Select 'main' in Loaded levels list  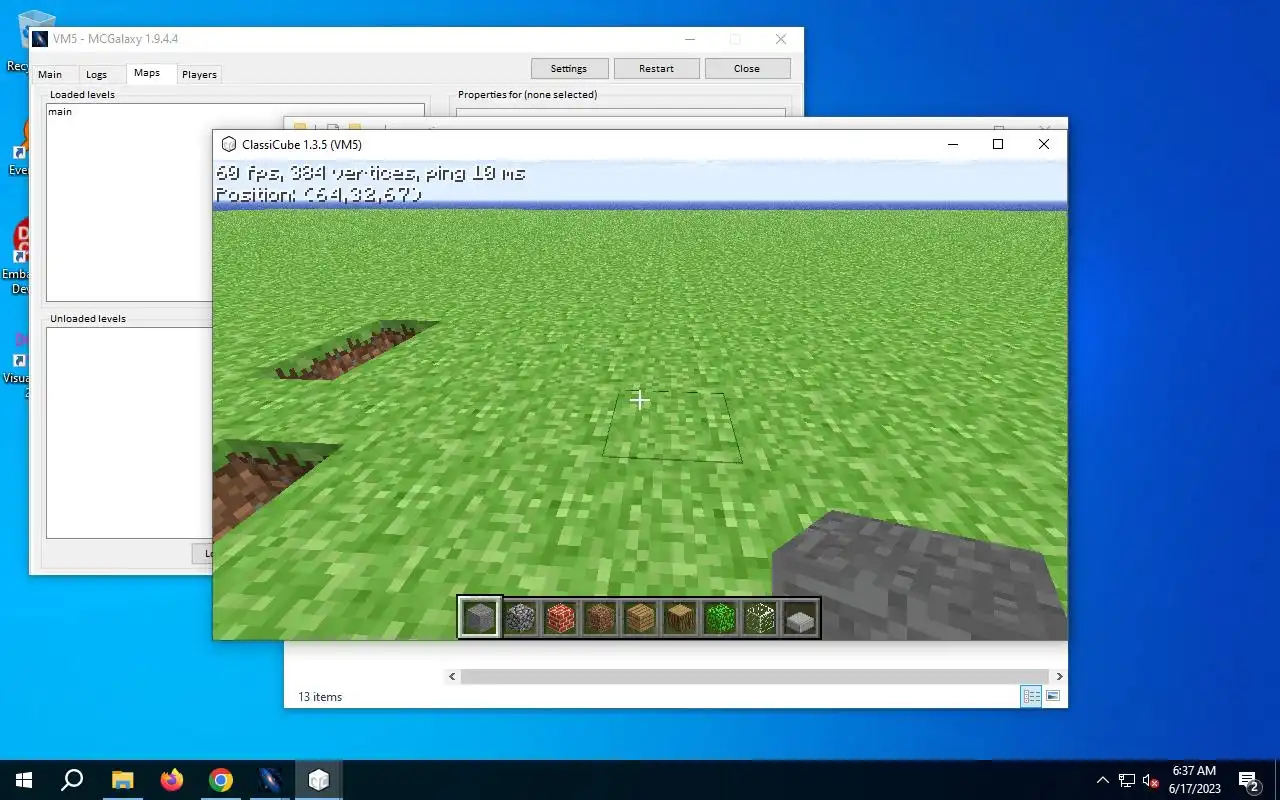(x=60, y=112)
